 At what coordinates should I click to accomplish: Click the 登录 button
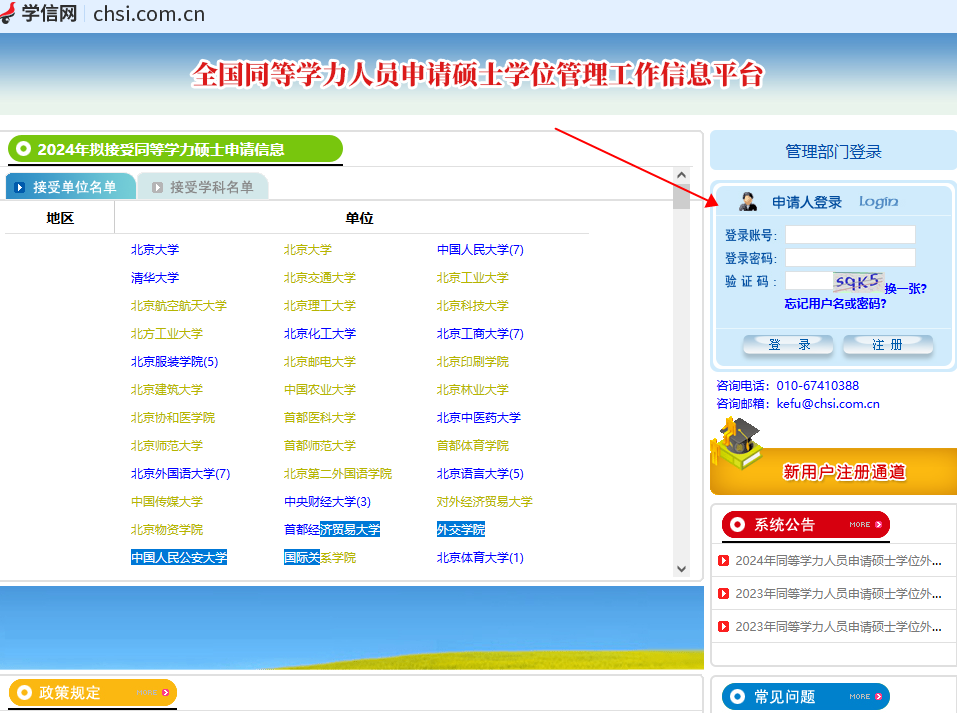(x=788, y=345)
